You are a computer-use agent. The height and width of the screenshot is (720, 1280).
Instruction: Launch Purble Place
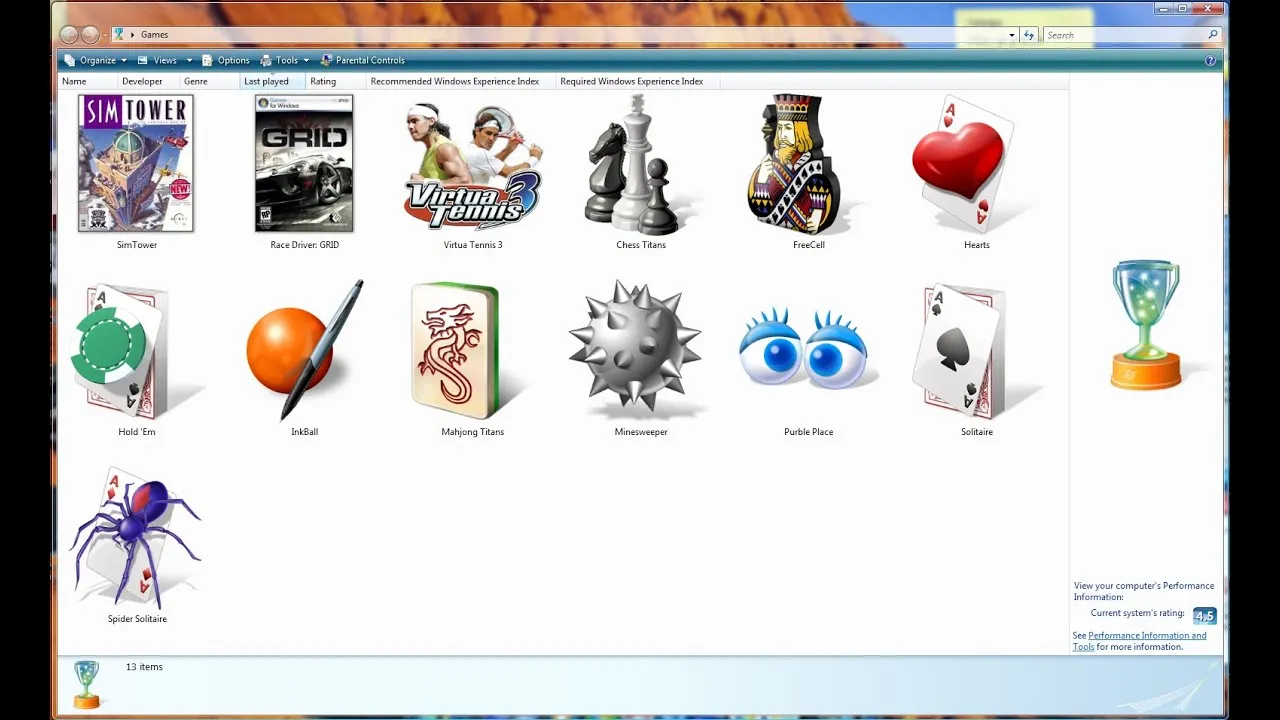[x=806, y=352]
